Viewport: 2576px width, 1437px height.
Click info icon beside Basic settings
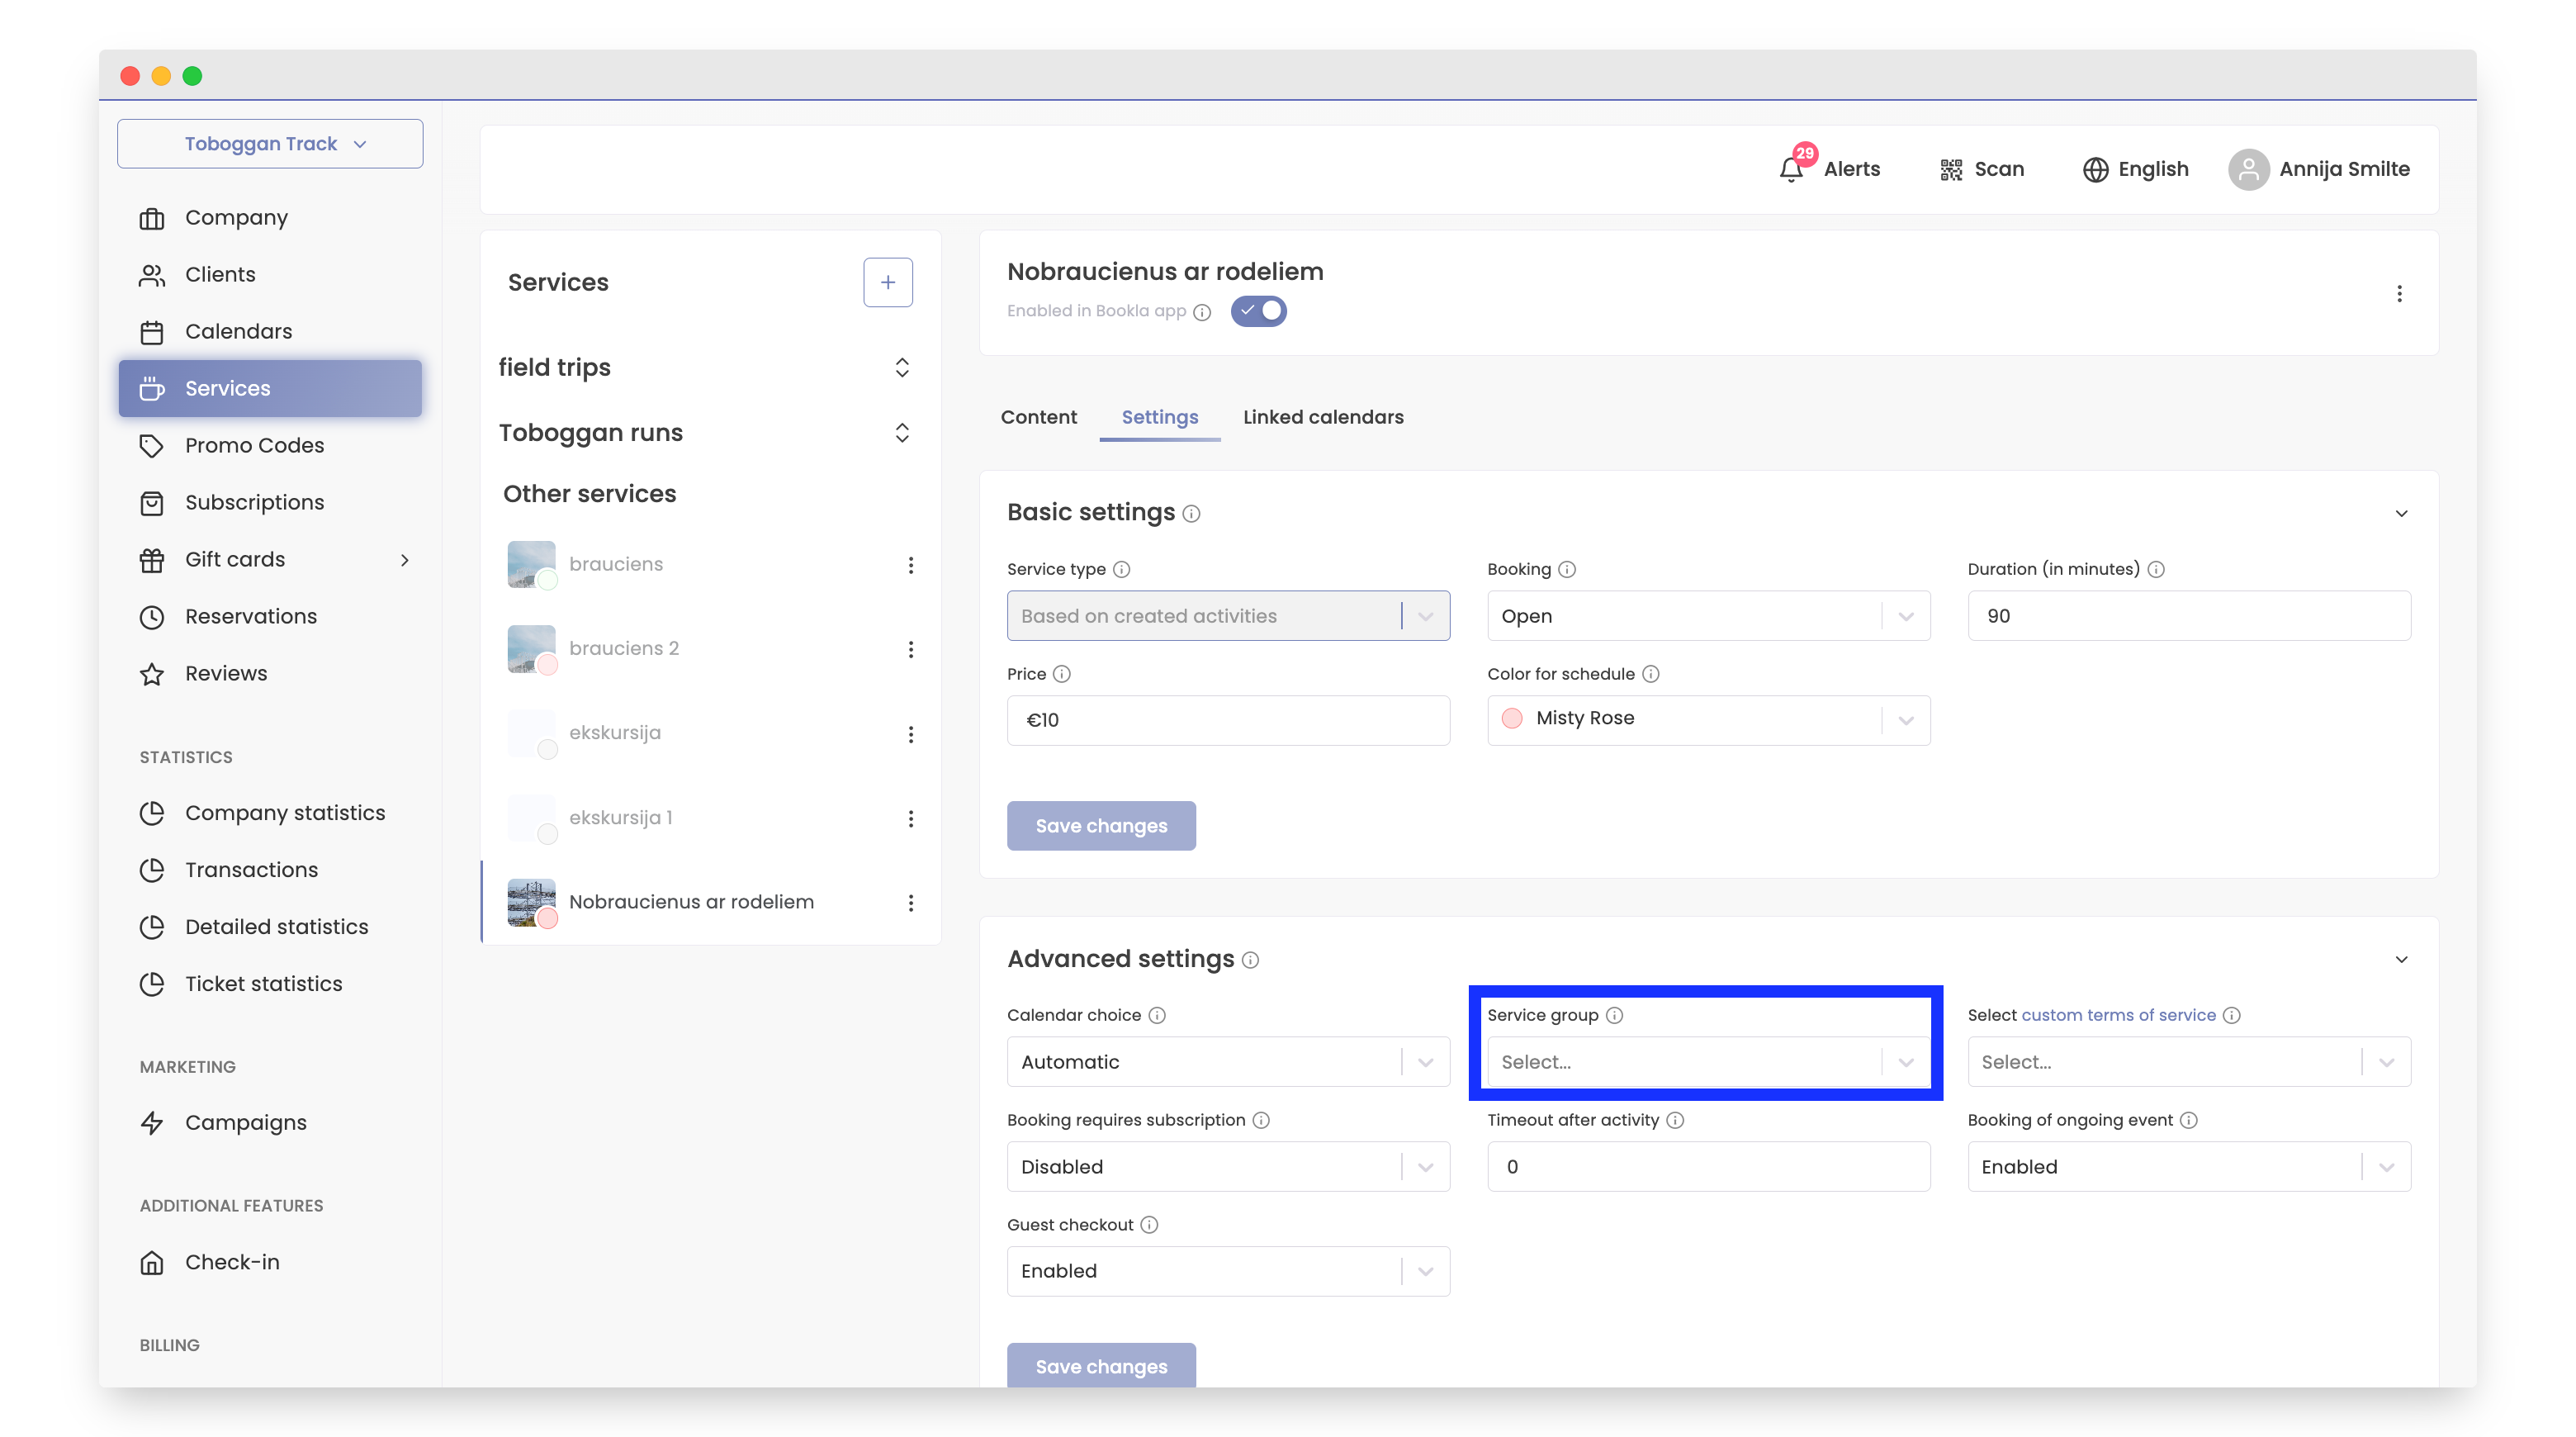pos(1191,513)
